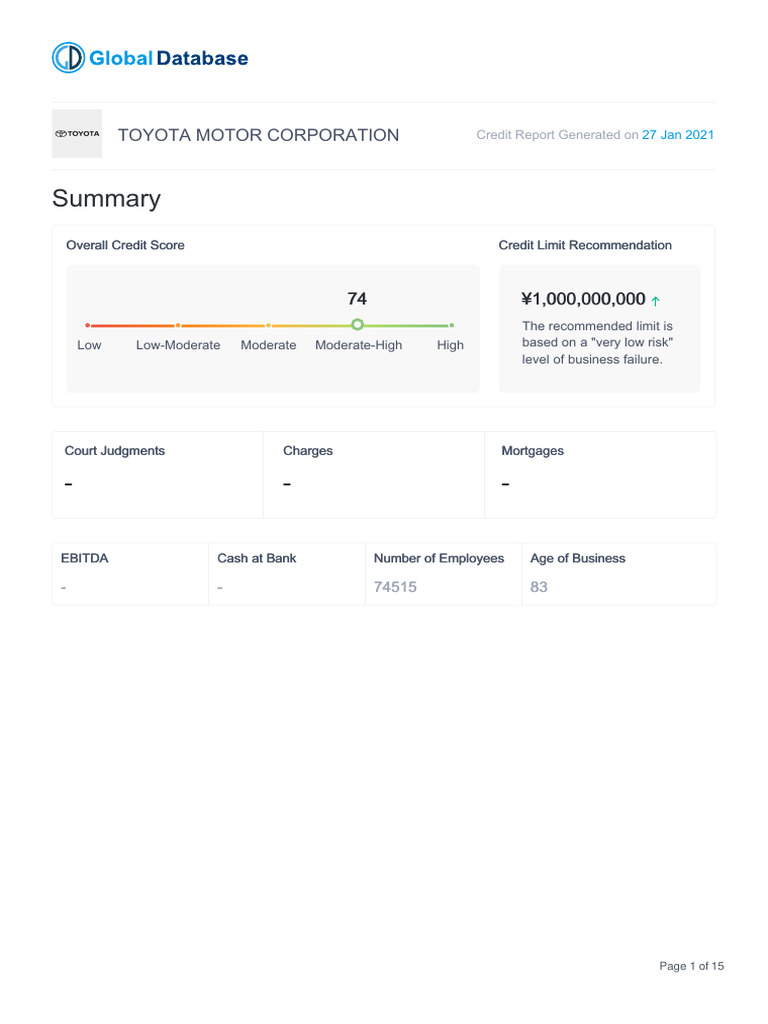Screen dimensions: 768x1024
Task: Click the Page 1 of 15 indicator
Action: [691, 966]
